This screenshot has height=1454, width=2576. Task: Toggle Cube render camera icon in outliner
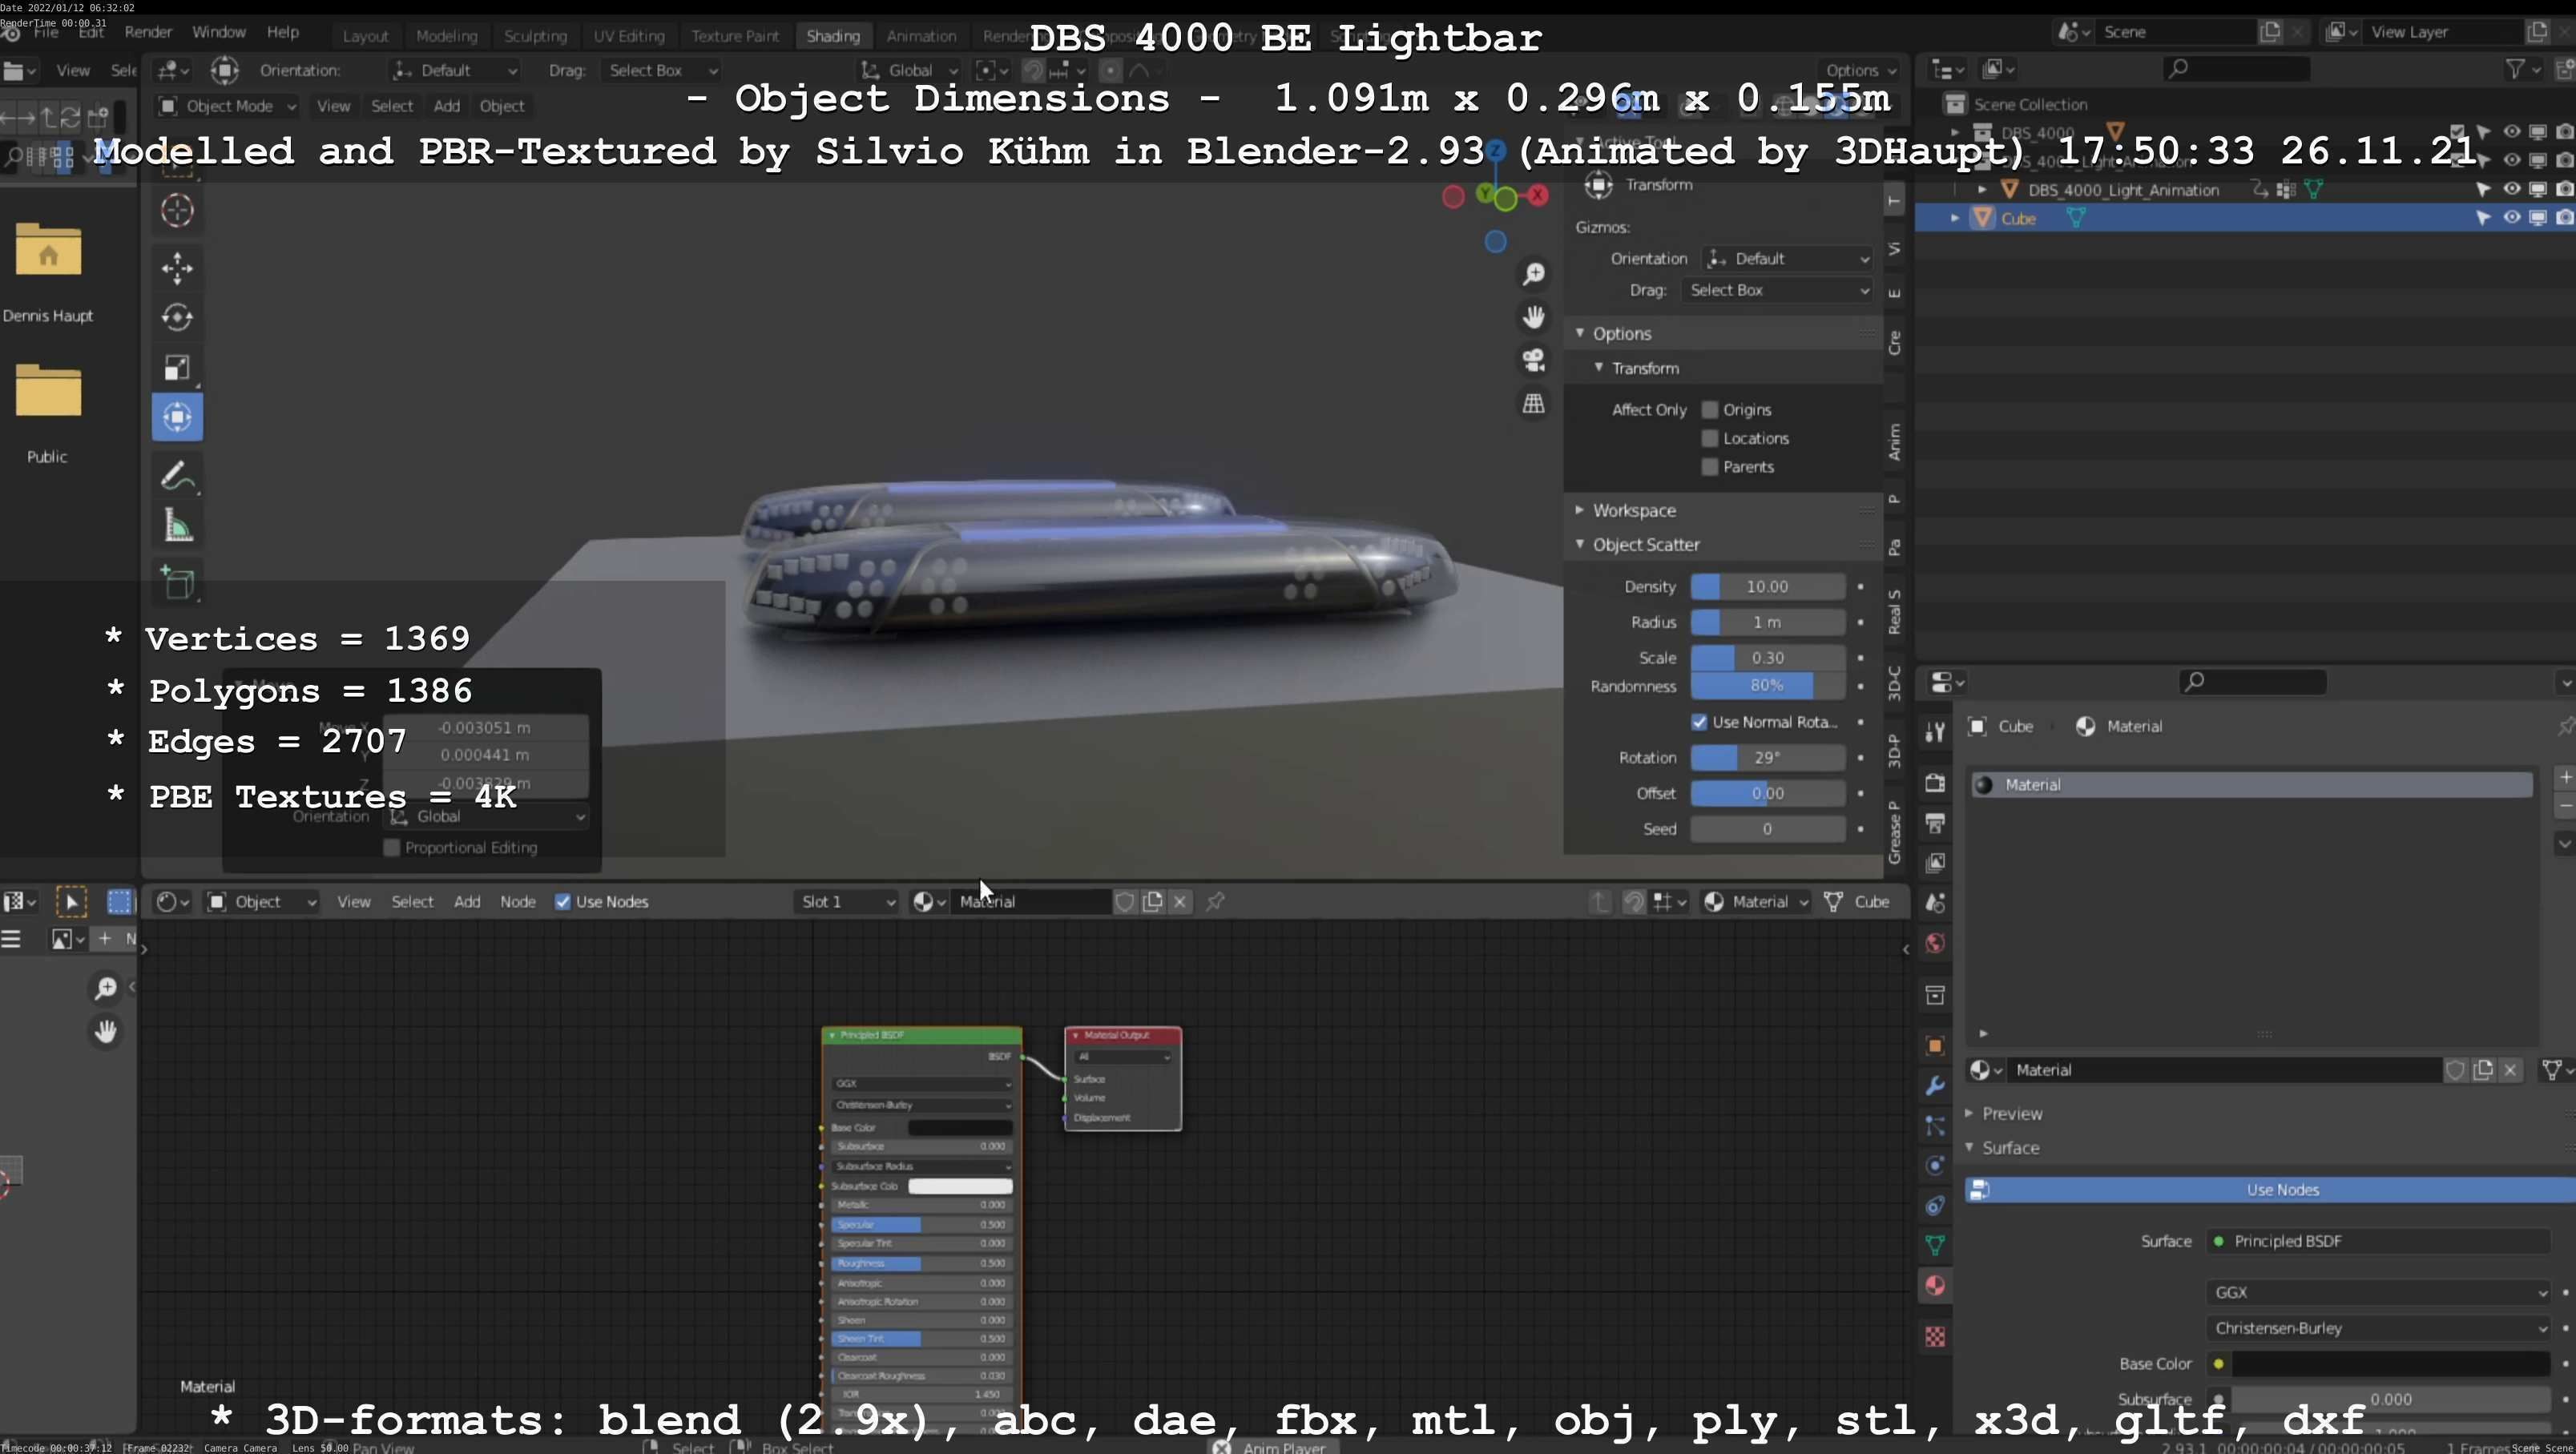(2565, 217)
